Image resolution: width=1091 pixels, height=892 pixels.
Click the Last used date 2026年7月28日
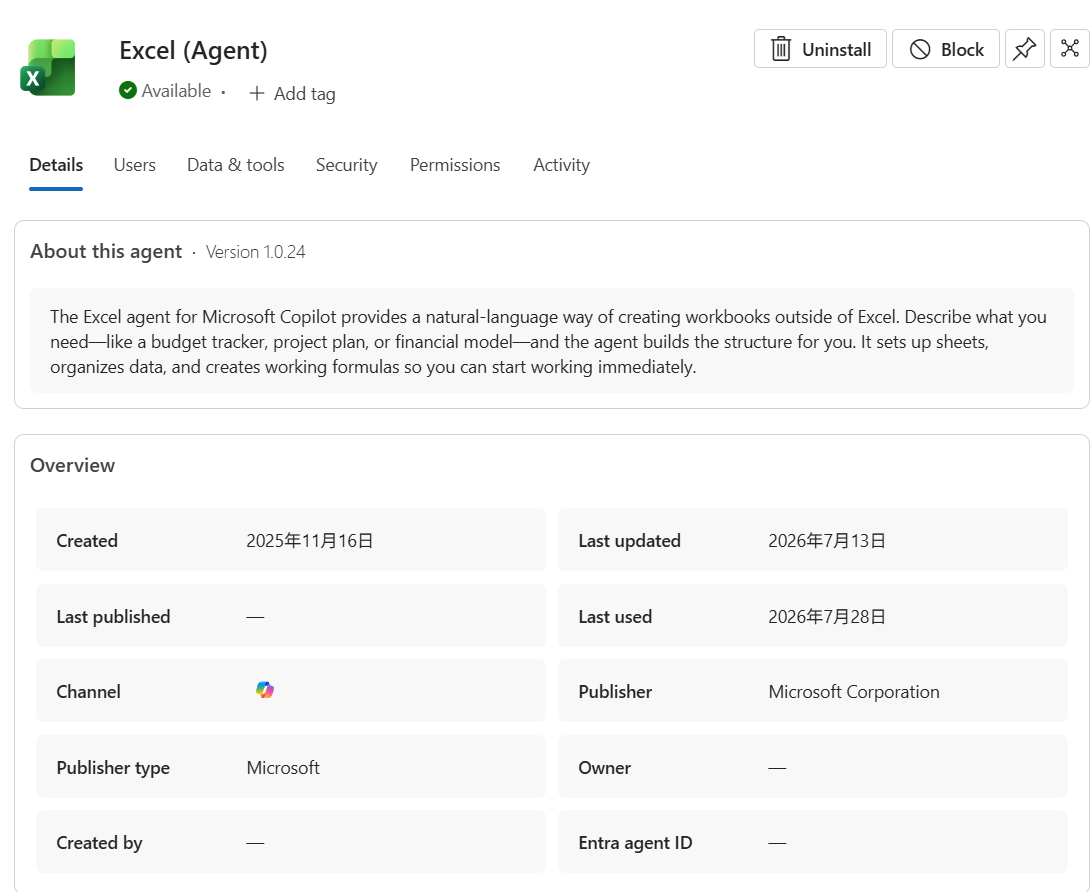coord(827,616)
